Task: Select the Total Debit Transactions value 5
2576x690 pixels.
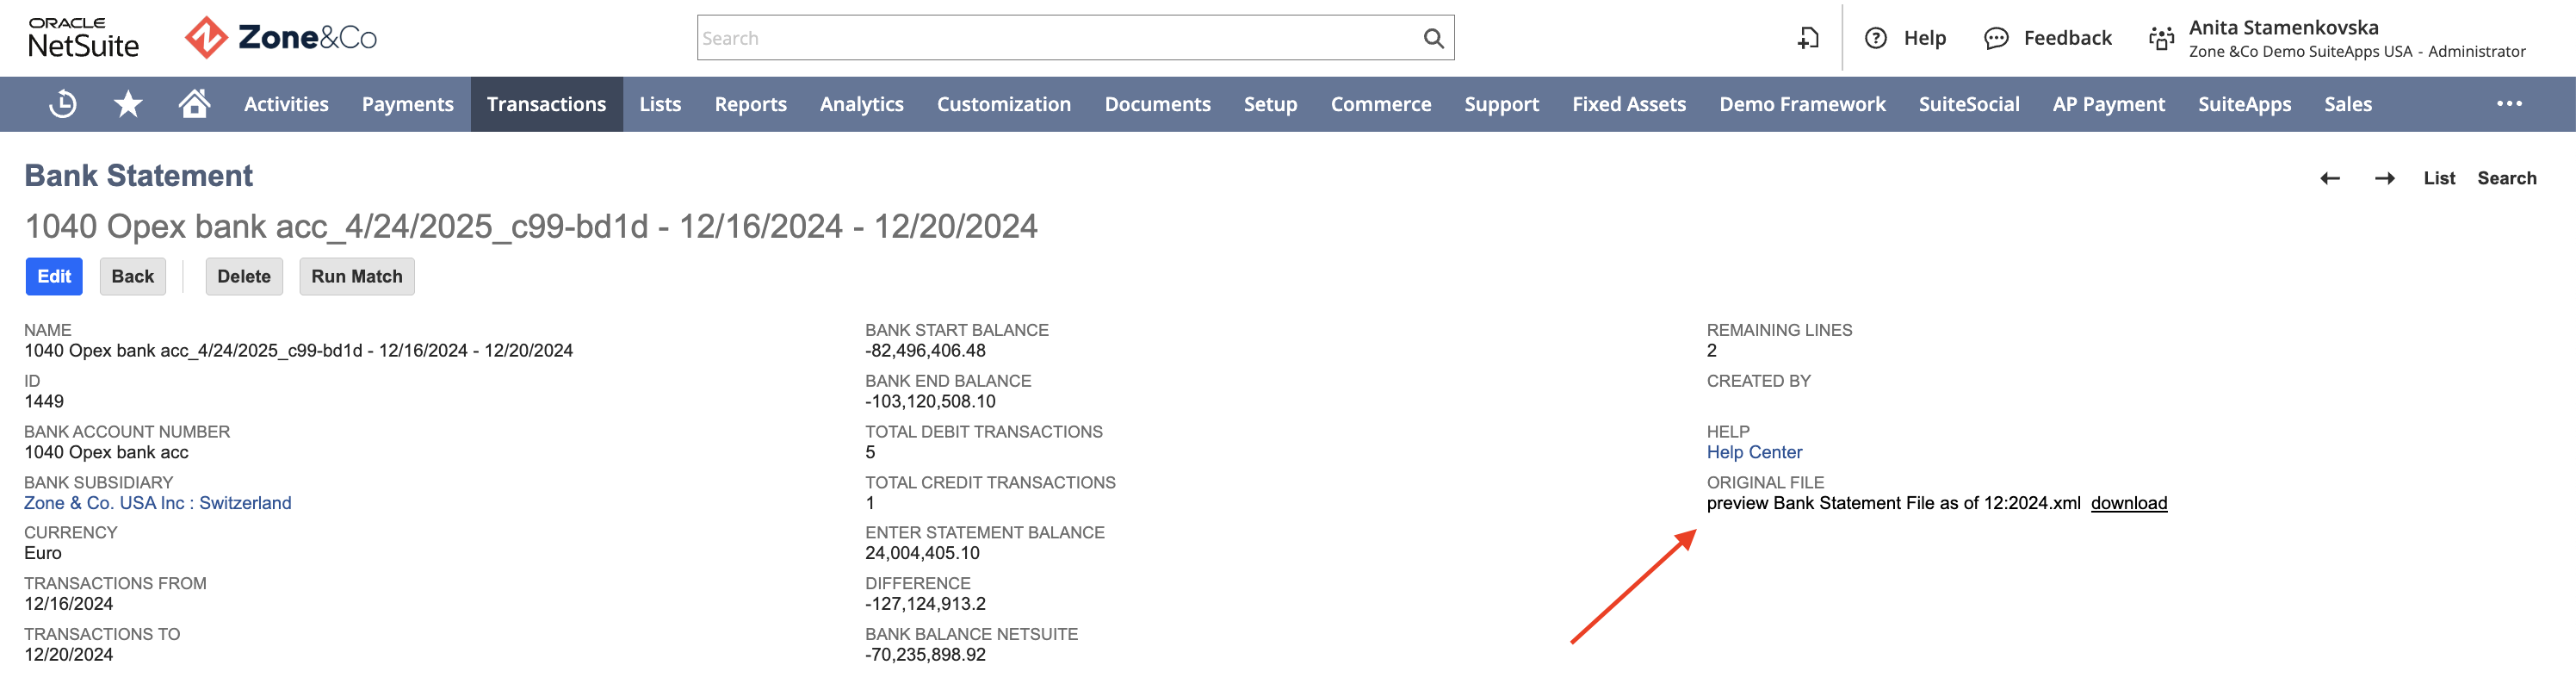Action: [x=870, y=452]
